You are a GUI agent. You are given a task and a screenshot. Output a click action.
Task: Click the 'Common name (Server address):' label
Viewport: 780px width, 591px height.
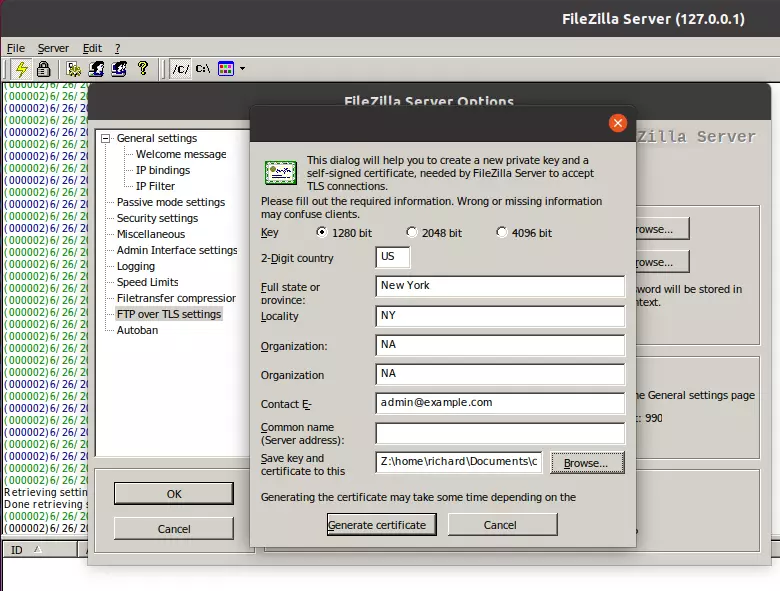pos(302,433)
